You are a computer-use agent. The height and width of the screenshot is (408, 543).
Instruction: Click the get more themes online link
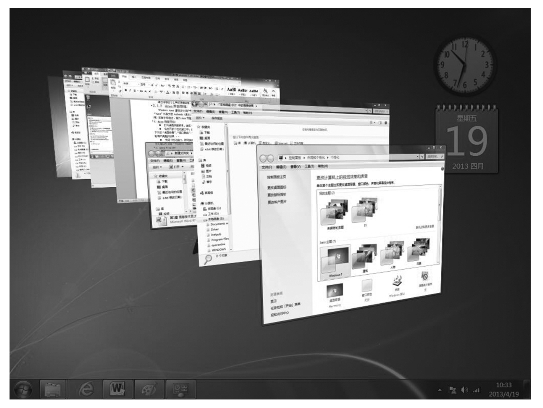tap(425, 227)
